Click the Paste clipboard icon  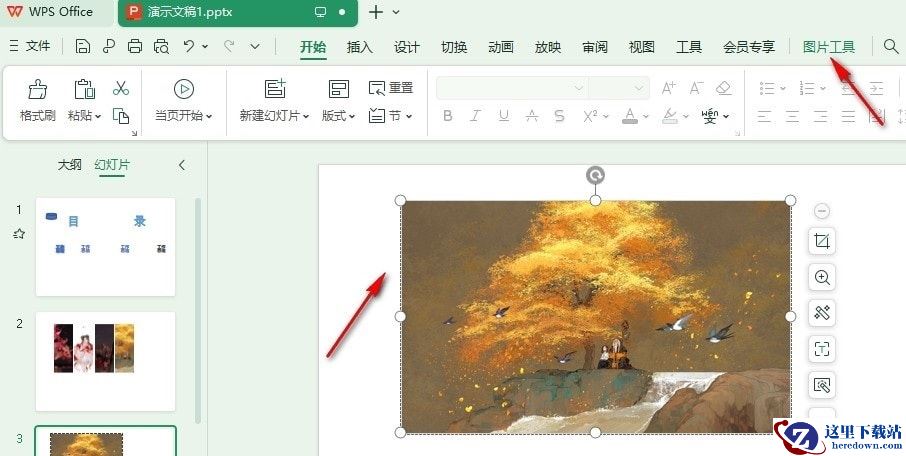[84, 90]
